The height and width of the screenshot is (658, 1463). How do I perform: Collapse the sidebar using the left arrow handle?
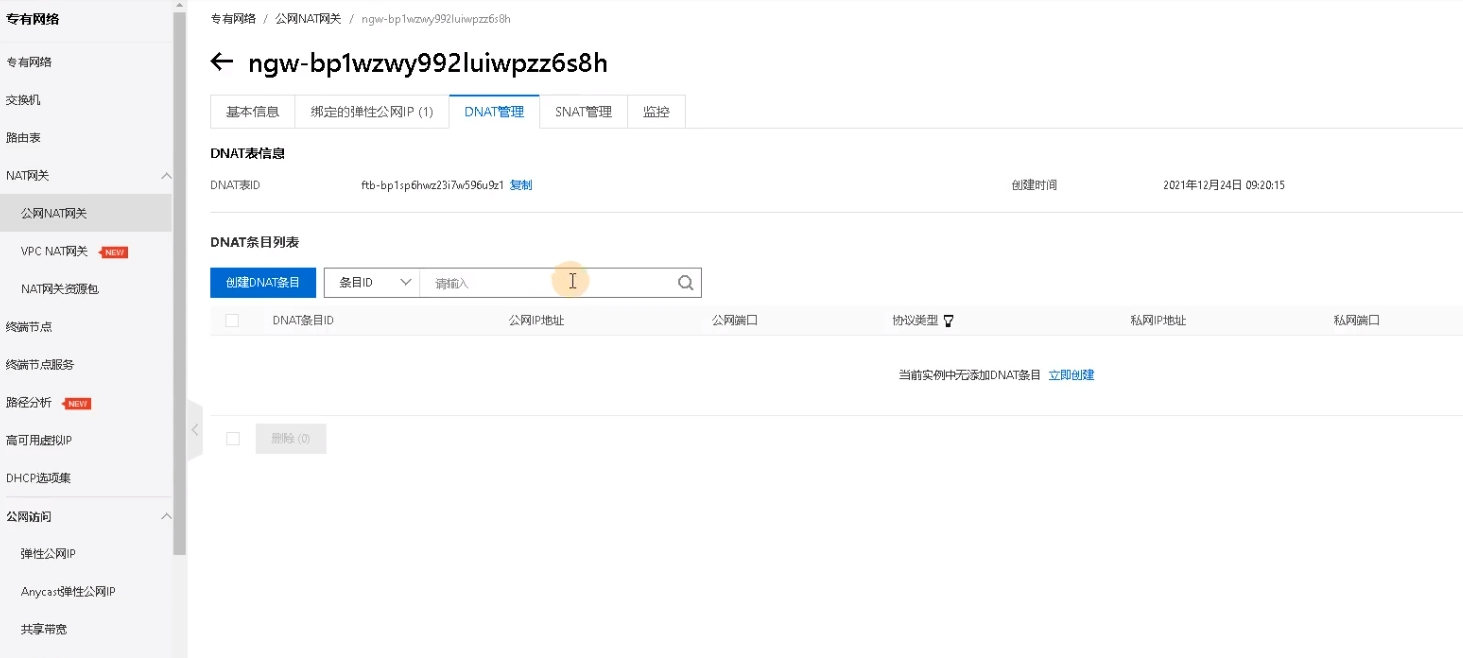click(x=194, y=428)
